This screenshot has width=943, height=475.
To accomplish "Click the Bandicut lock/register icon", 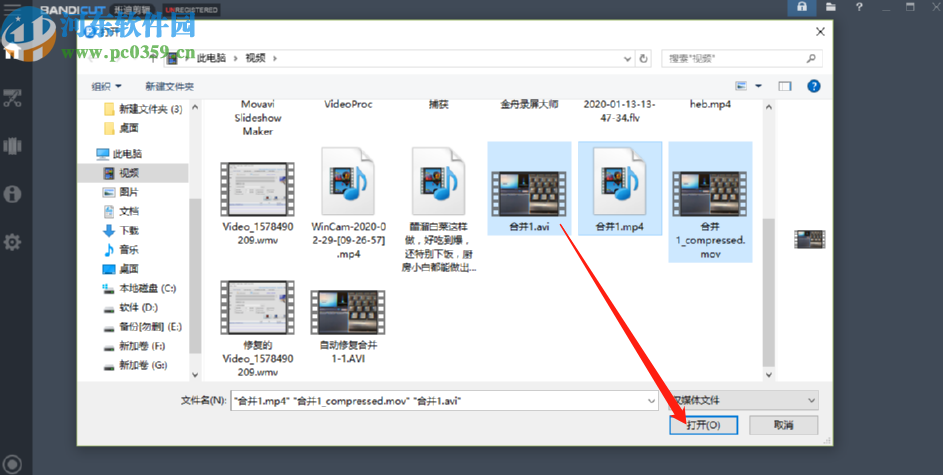I will [x=802, y=7].
